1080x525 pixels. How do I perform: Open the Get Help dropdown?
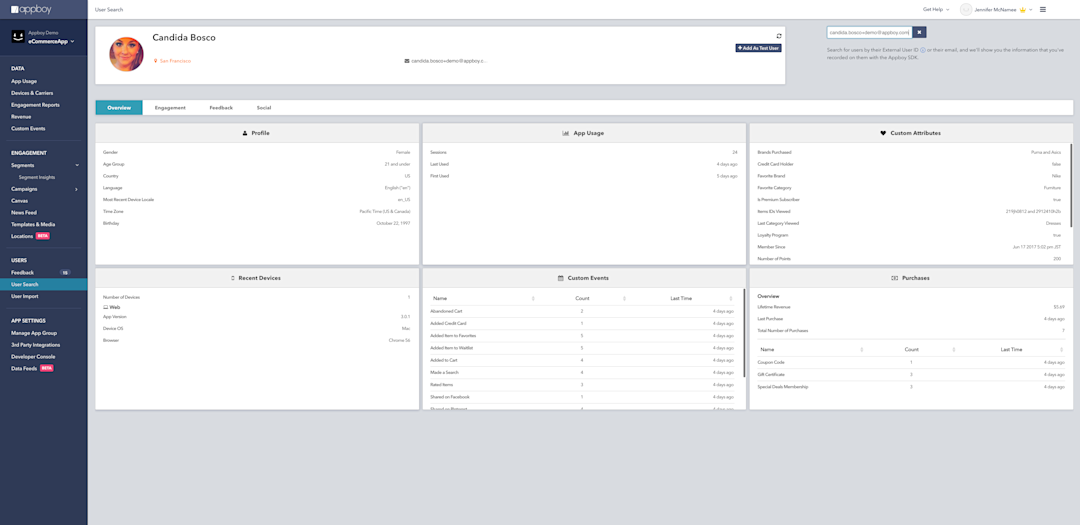point(936,10)
